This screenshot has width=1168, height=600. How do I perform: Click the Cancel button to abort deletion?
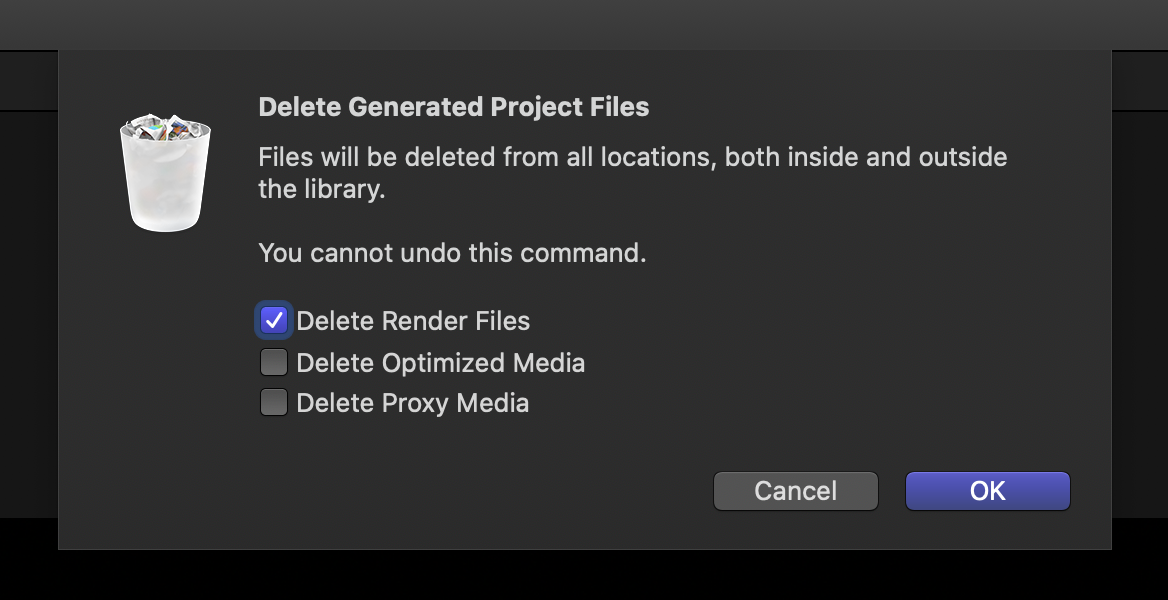click(795, 491)
